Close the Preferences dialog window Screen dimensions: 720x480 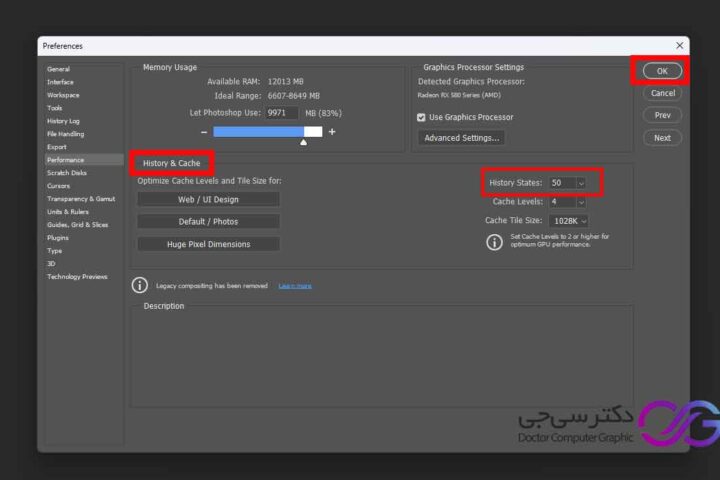(x=680, y=45)
